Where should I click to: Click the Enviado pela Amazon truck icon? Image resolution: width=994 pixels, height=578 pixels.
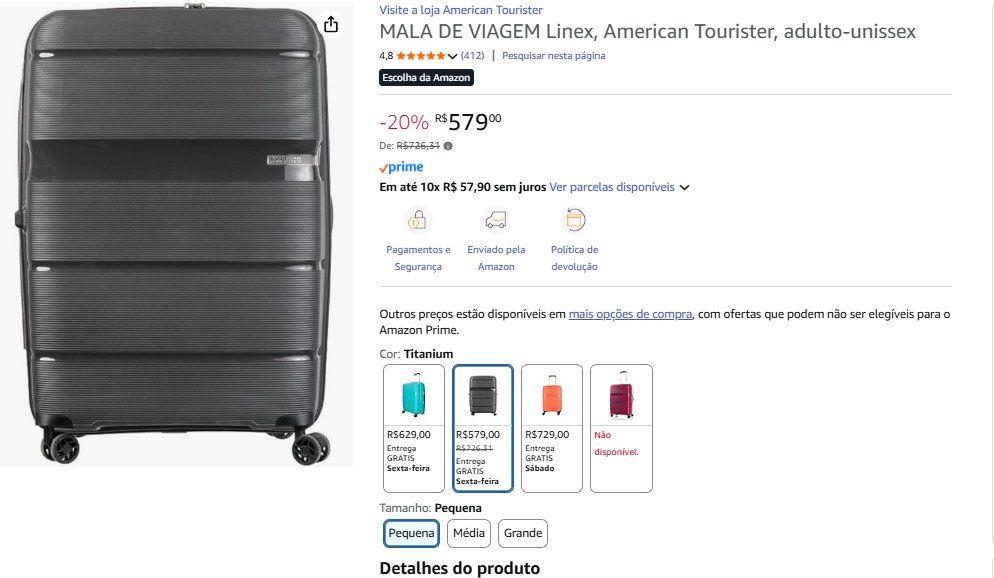tap(496, 220)
